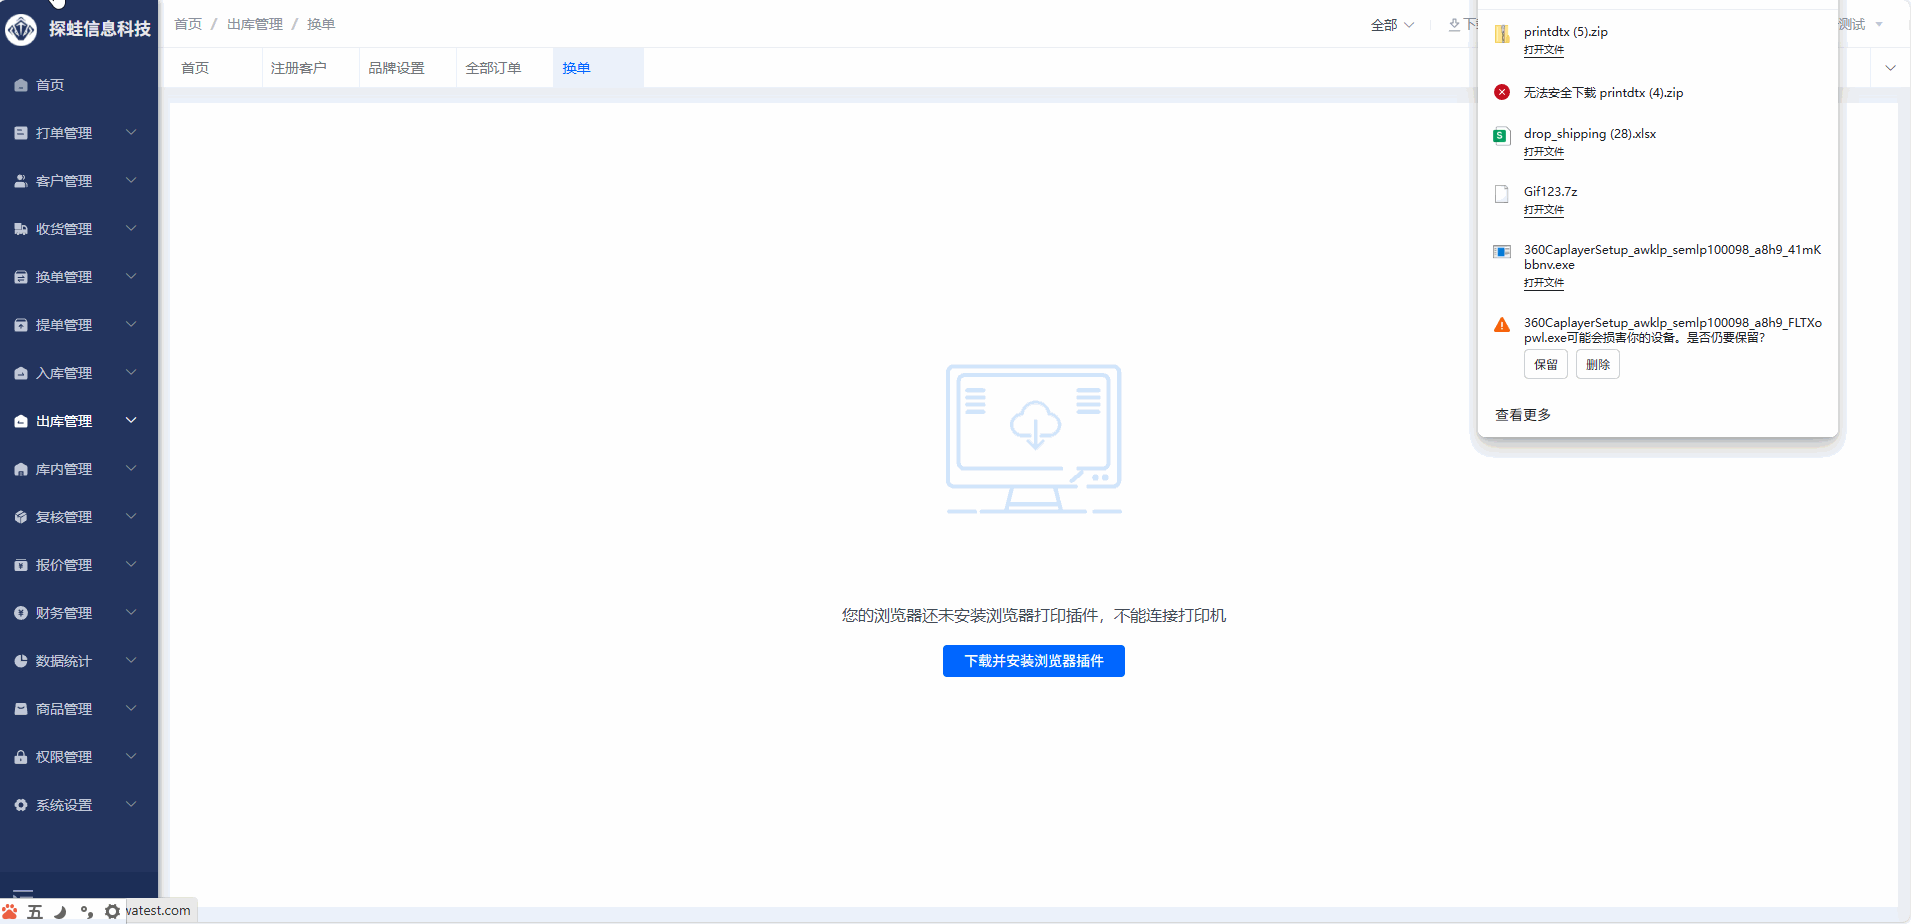Click the drop_shipping (28).xlsx file icon
This screenshot has width=1911, height=924.
[1501, 136]
